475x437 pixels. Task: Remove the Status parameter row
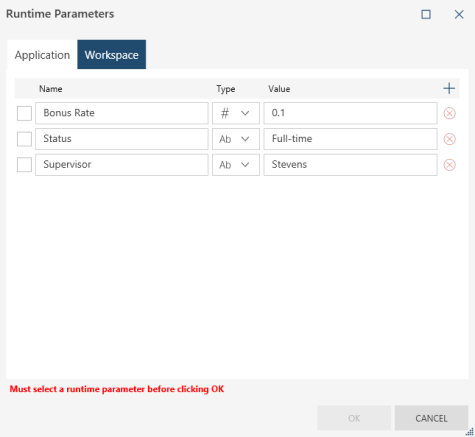click(449, 139)
